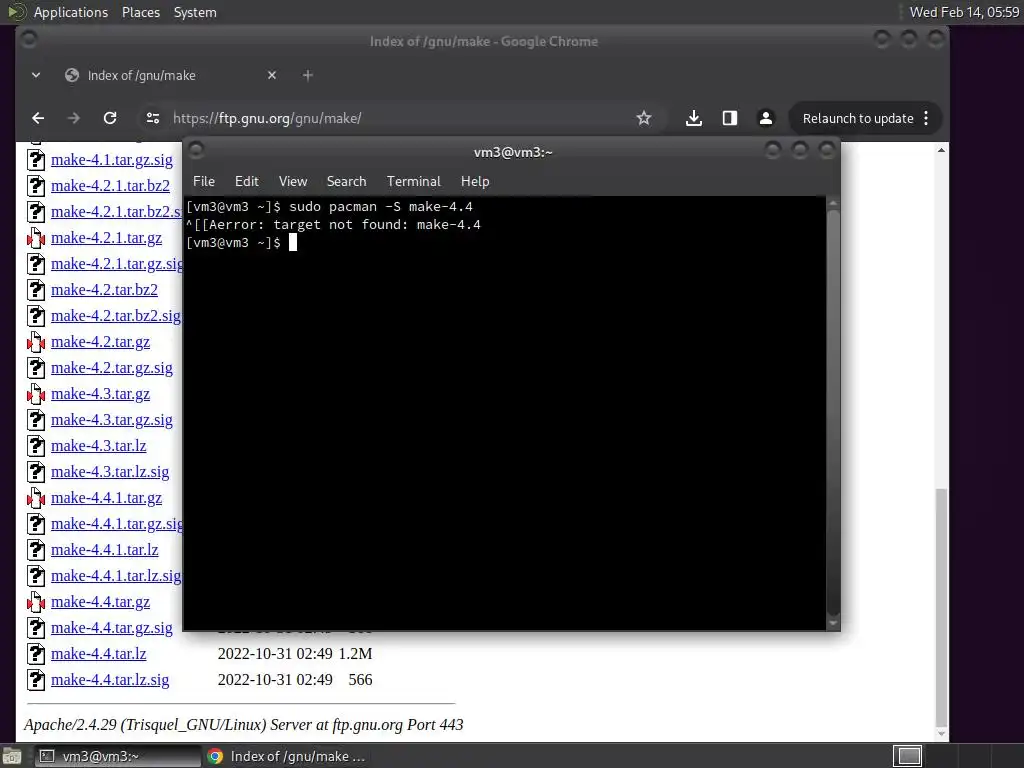Click the Applications menu logo icon
Viewport: 1024px width, 768px height.
point(16,12)
